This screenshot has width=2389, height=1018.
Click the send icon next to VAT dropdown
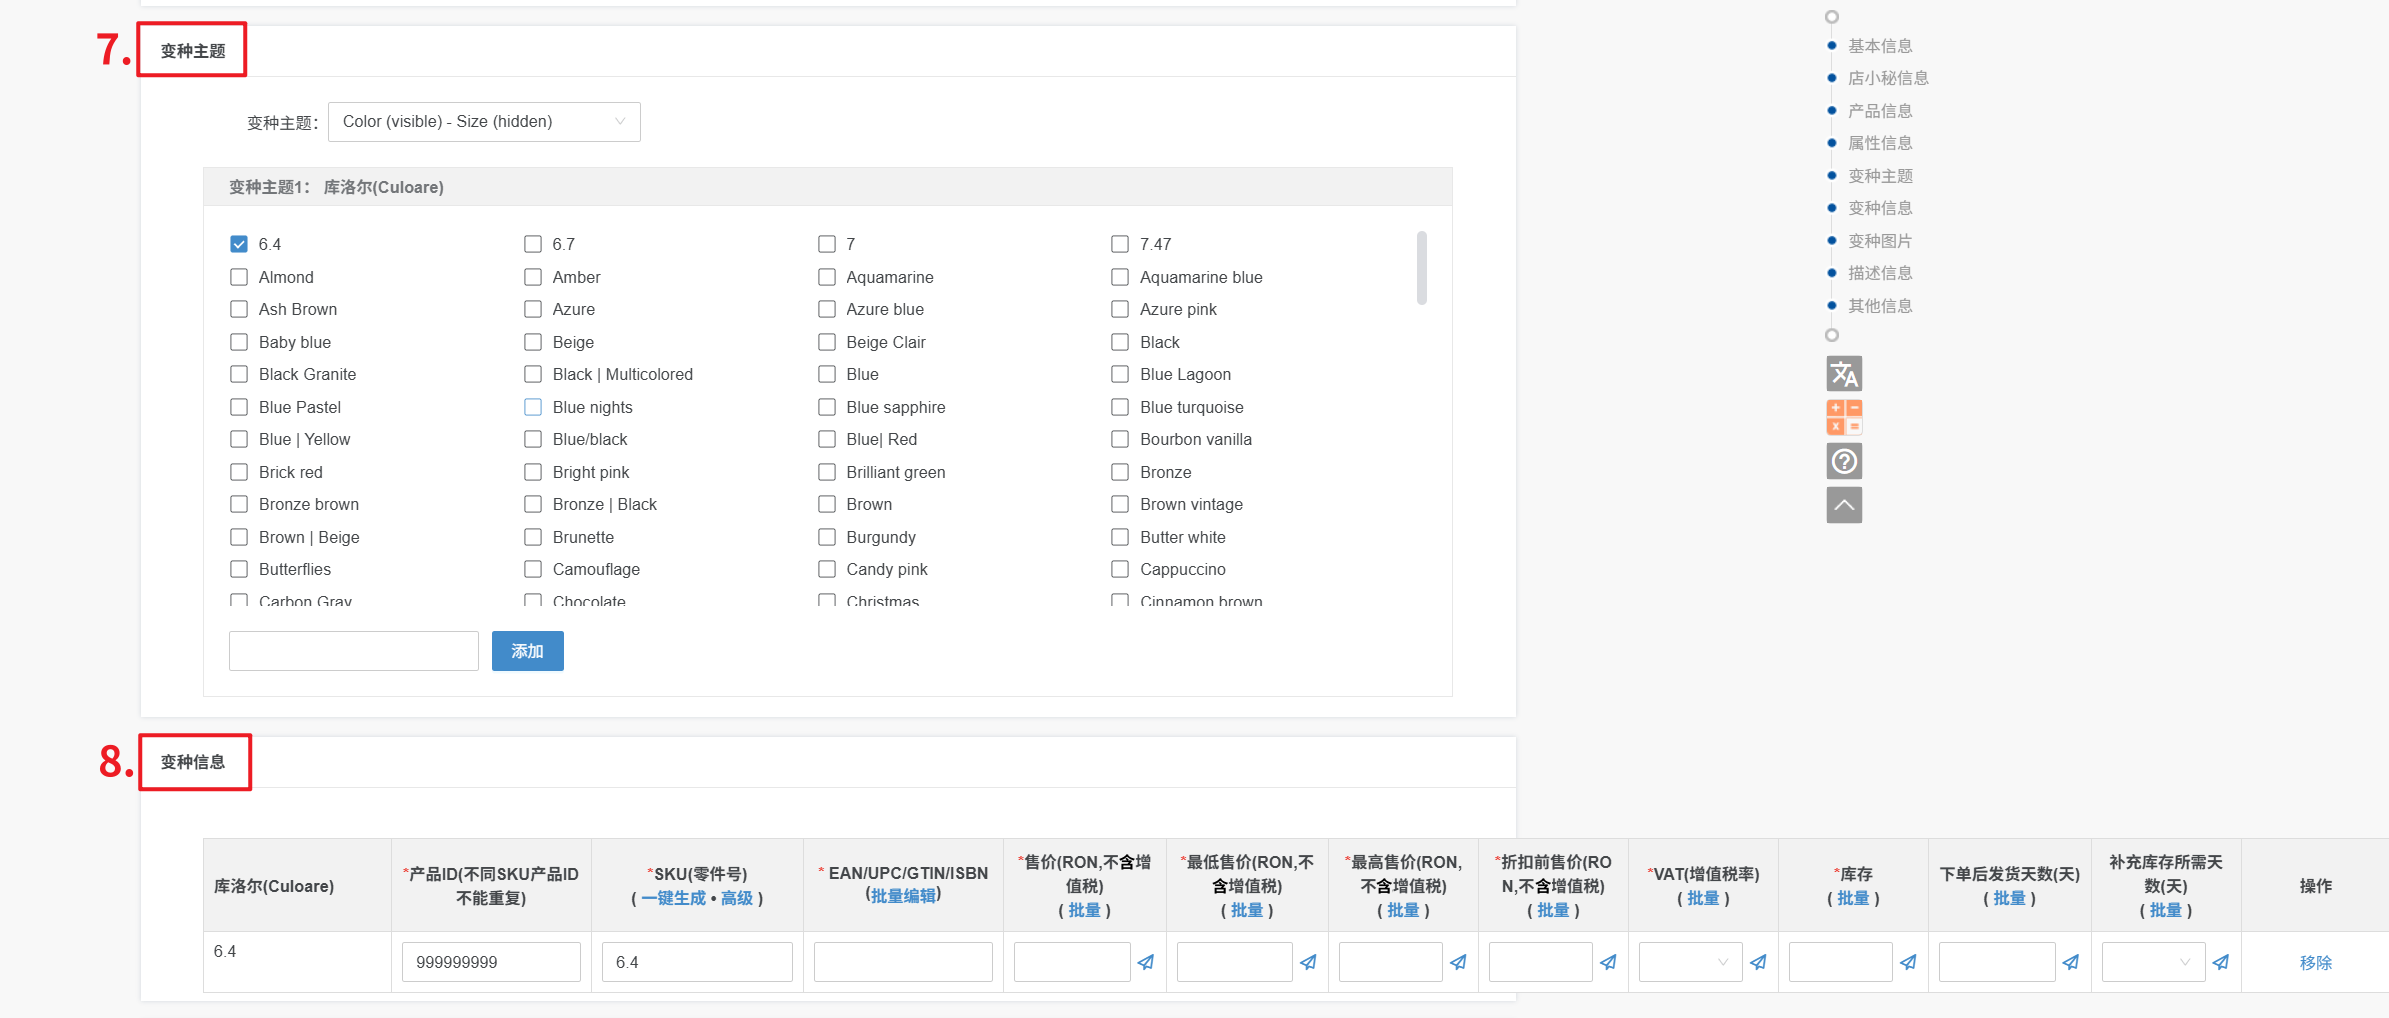coord(1758,962)
